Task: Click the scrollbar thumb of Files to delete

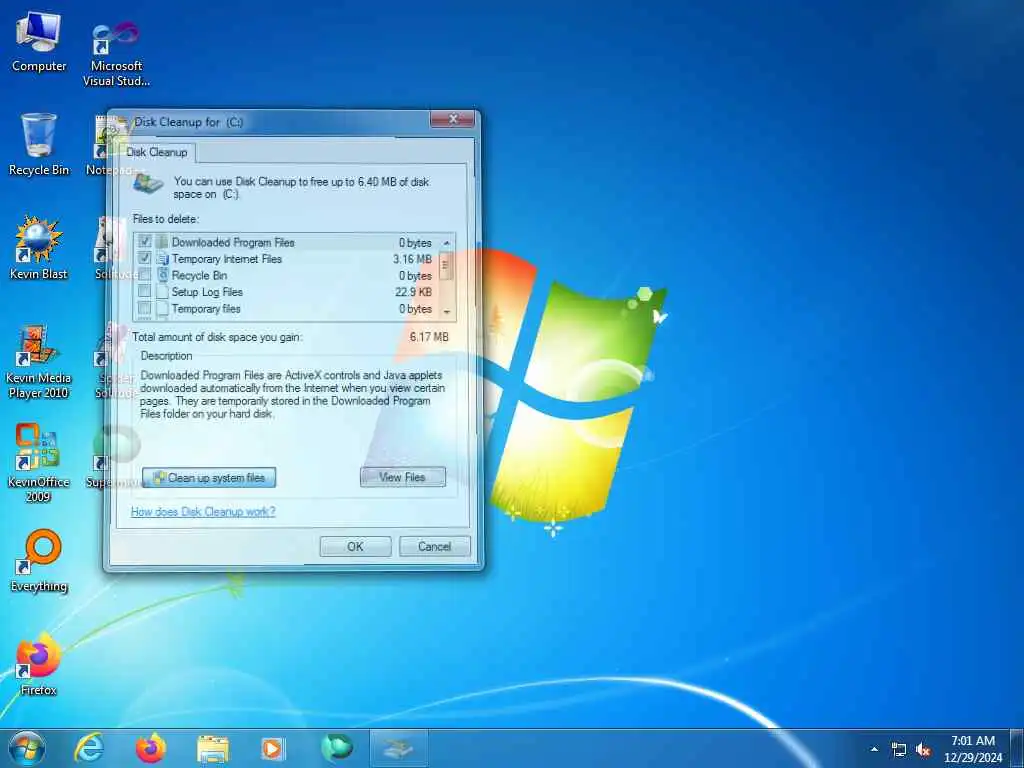Action: [x=447, y=265]
